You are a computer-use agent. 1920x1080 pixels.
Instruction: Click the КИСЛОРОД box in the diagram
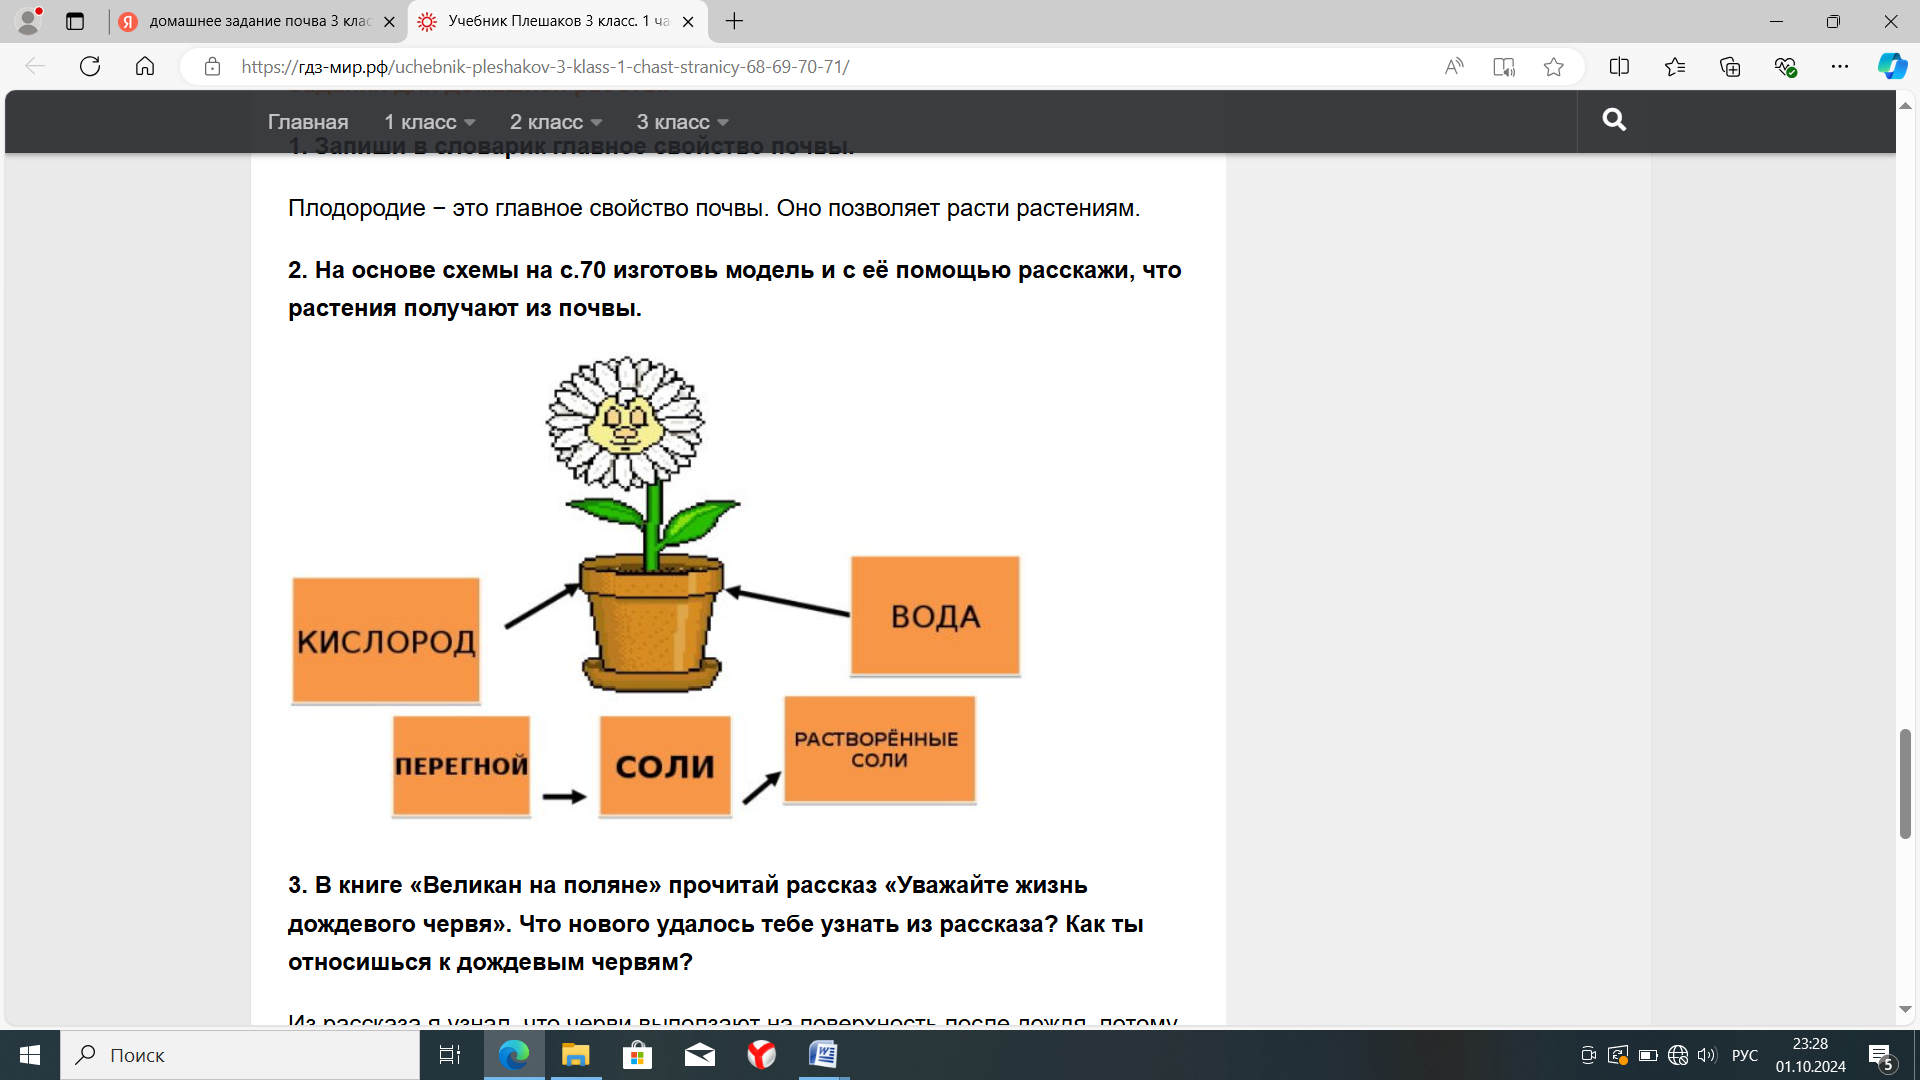point(386,640)
